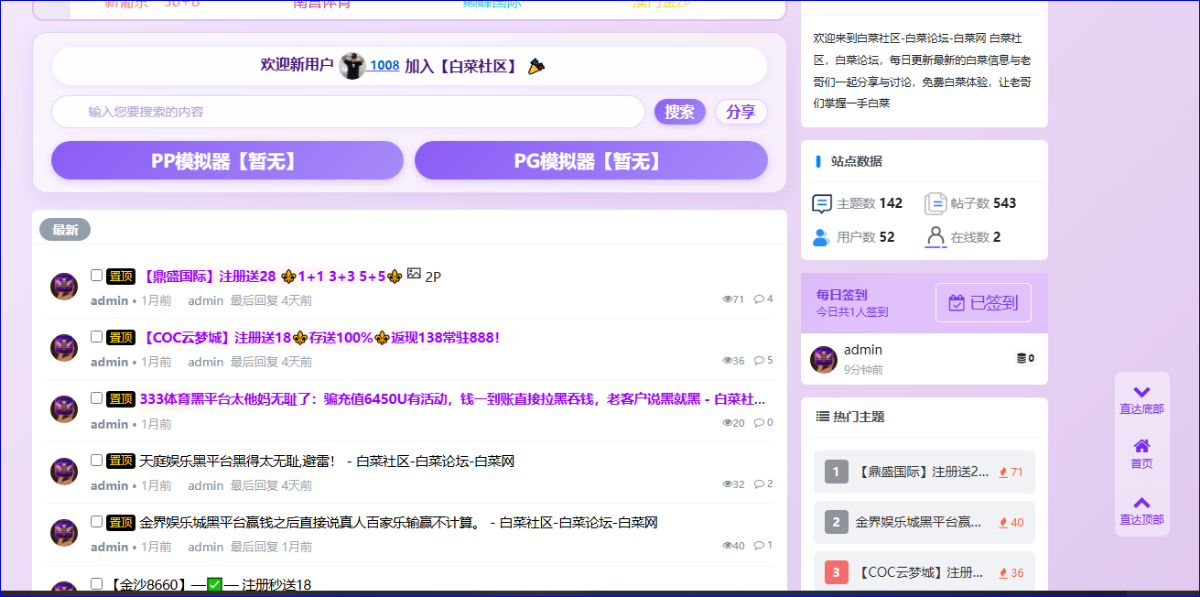Open post 【鼎盛国际】注册送28
Image resolution: width=1200 pixels, height=597 pixels.
click(270, 276)
